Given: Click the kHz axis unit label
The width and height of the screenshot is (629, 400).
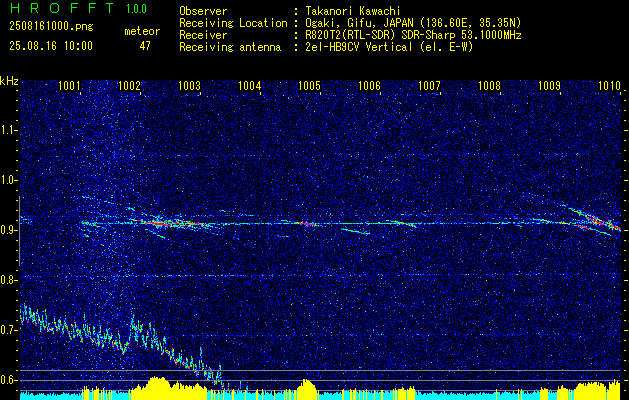Looking at the screenshot, I should pyautogui.click(x=9, y=81).
